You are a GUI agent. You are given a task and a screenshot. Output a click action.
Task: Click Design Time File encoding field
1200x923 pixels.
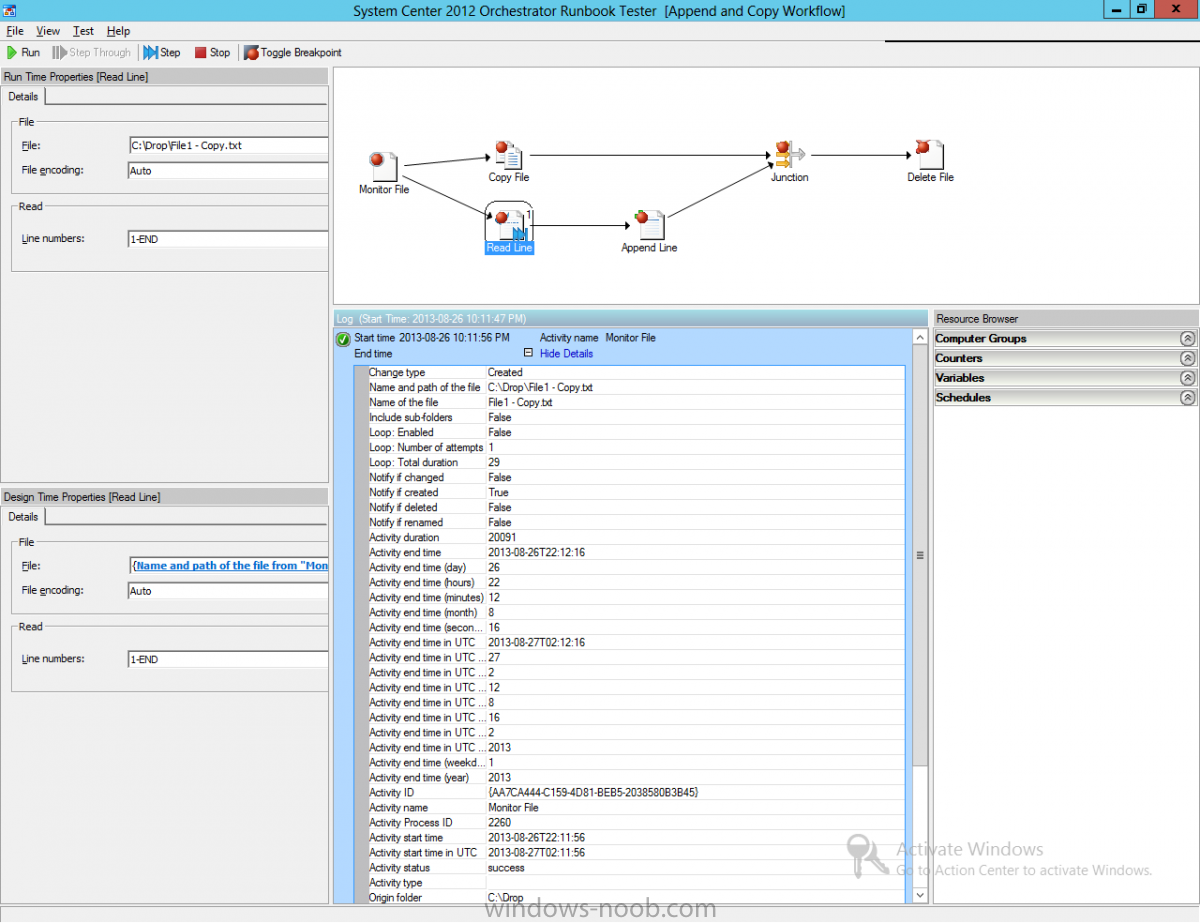click(228, 591)
